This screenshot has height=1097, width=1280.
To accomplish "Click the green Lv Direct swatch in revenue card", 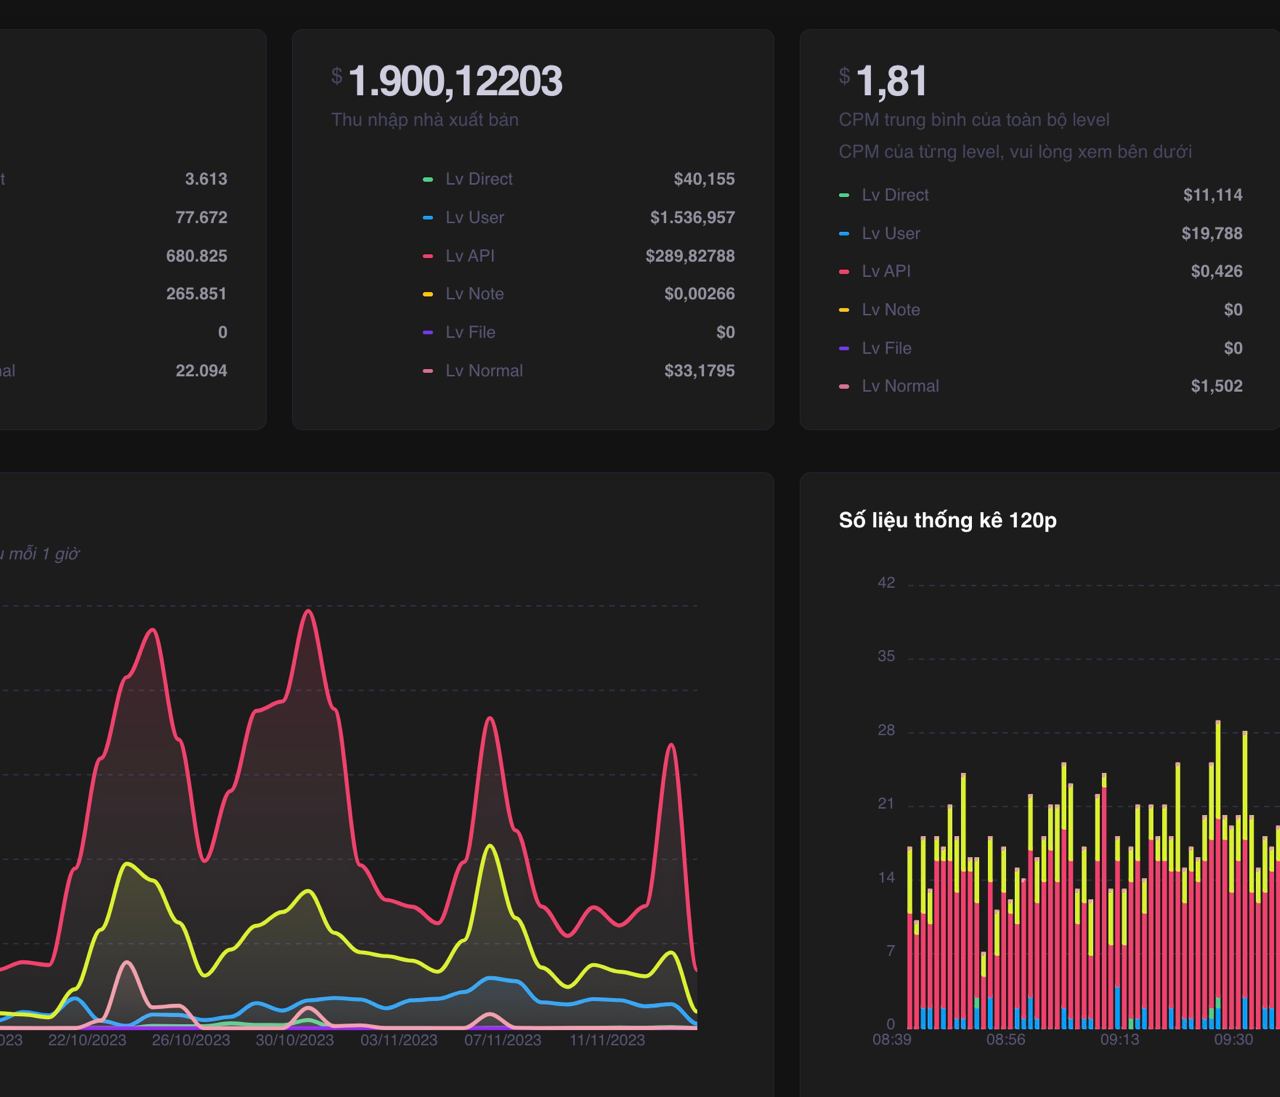I will click(428, 180).
